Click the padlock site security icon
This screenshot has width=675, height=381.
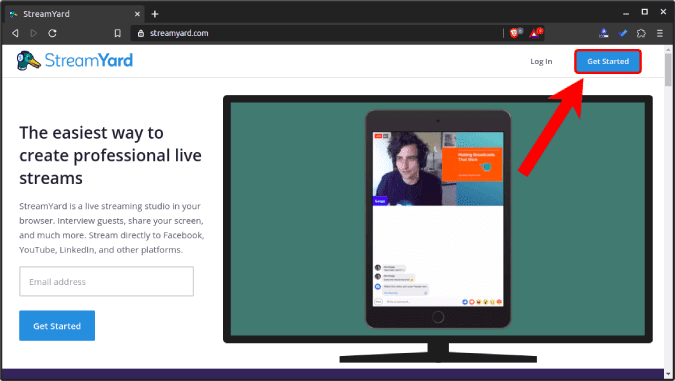[140, 33]
